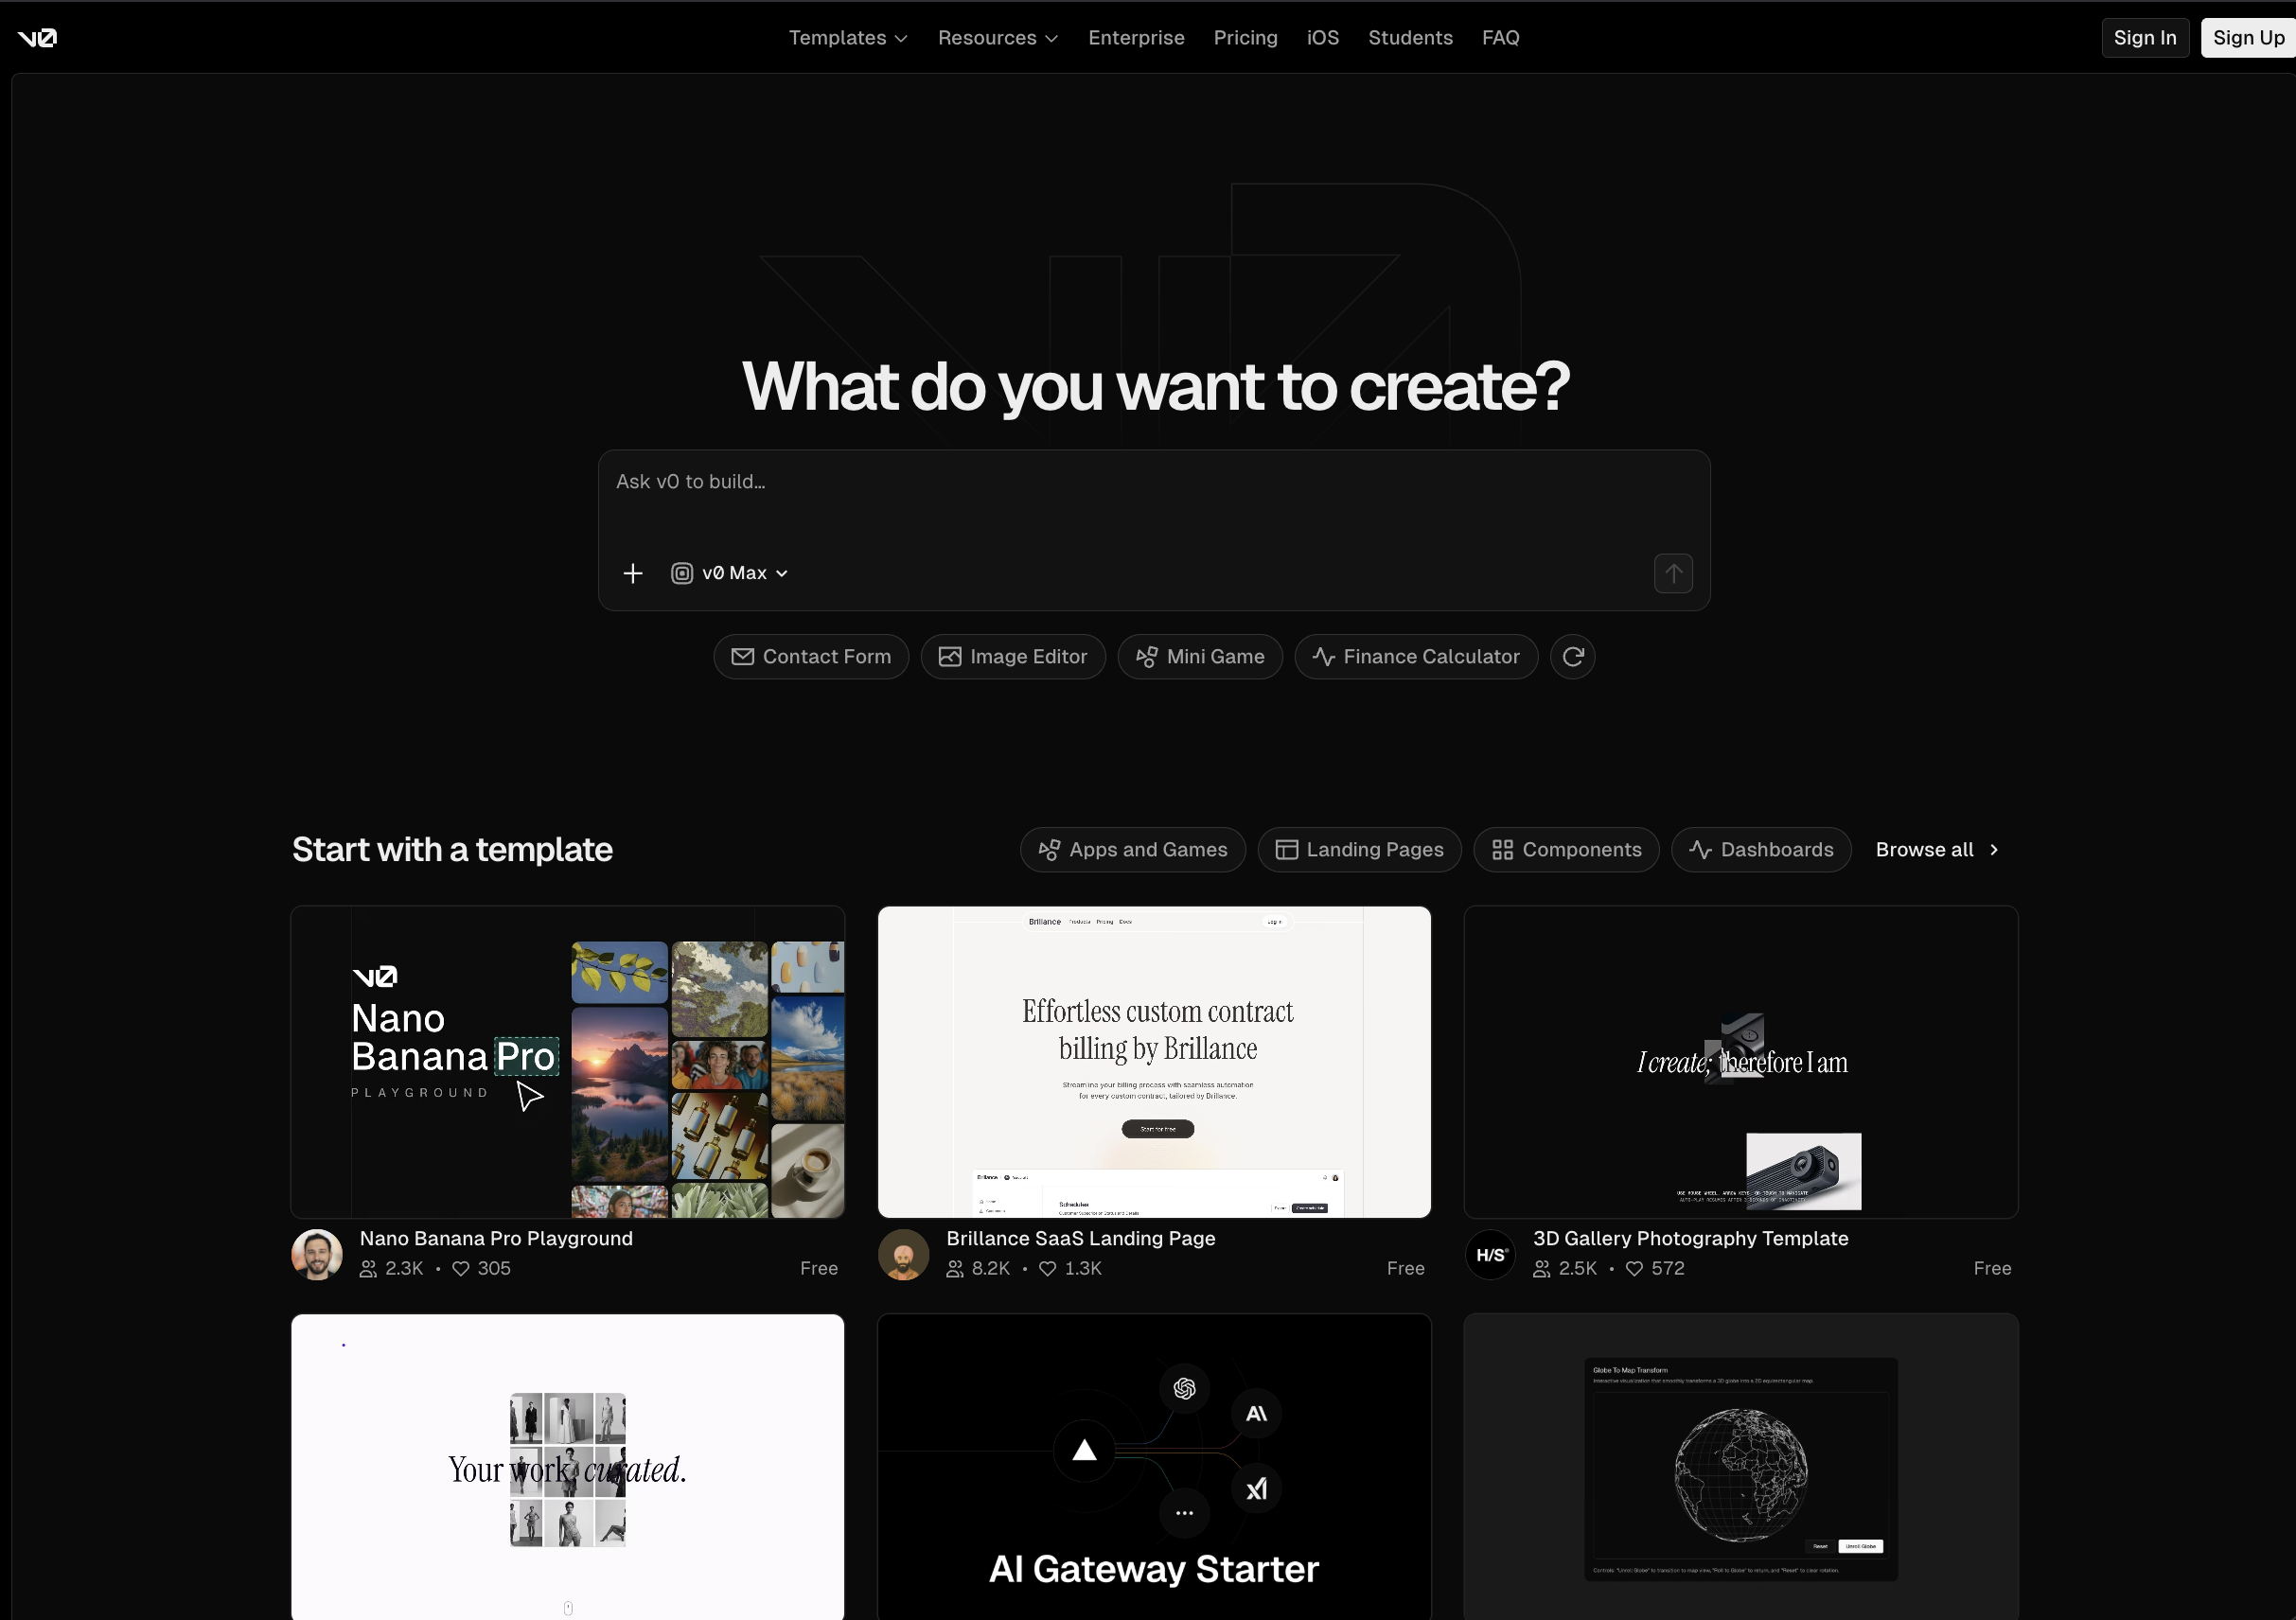Follow the Browse all templates link

click(x=1936, y=849)
